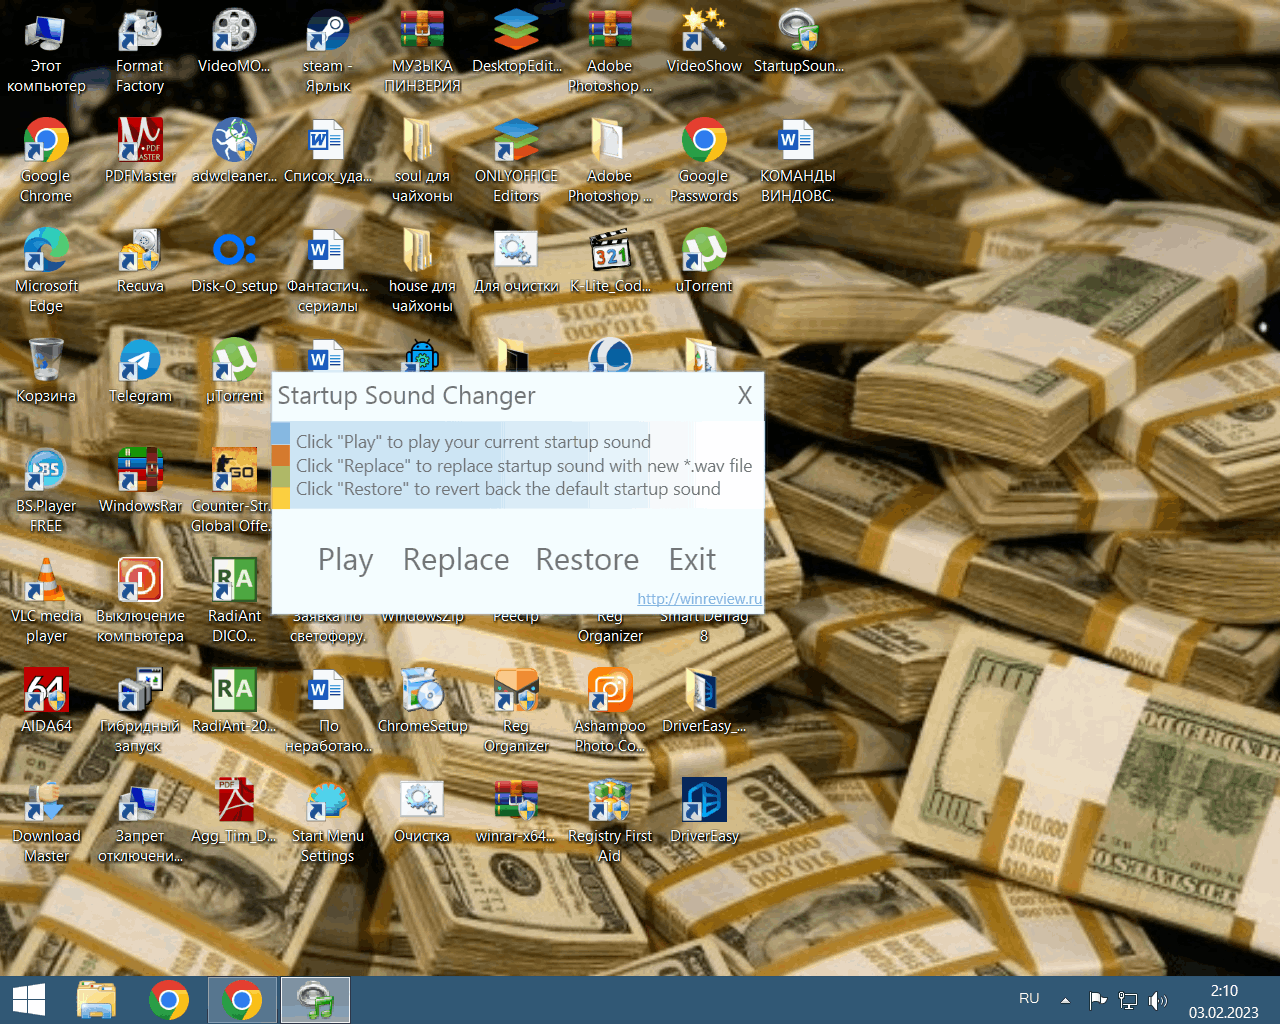Select the adwcleaner desktop icon
This screenshot has width=1280, height=1024.
[234, 152]
